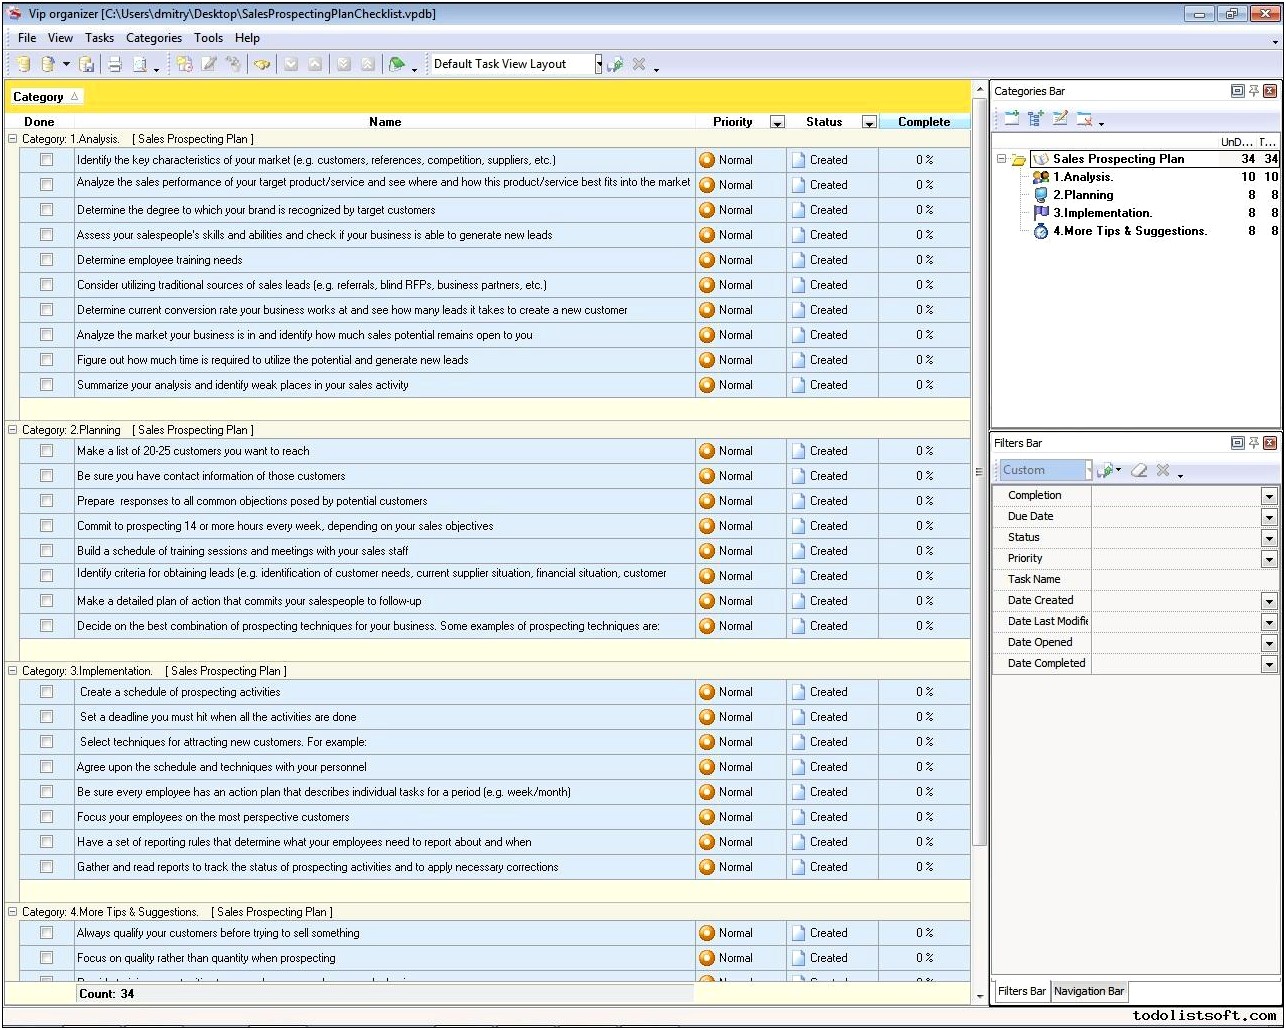Screen dimensions: 1286x1030
Task: Click the maximize icon on Categories Bar panel
Action: [1238, 91]
